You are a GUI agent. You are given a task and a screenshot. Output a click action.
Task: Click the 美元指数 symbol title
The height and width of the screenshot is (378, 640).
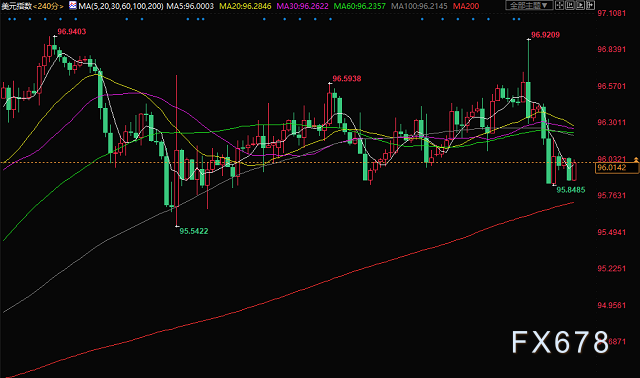coord(16,6)
